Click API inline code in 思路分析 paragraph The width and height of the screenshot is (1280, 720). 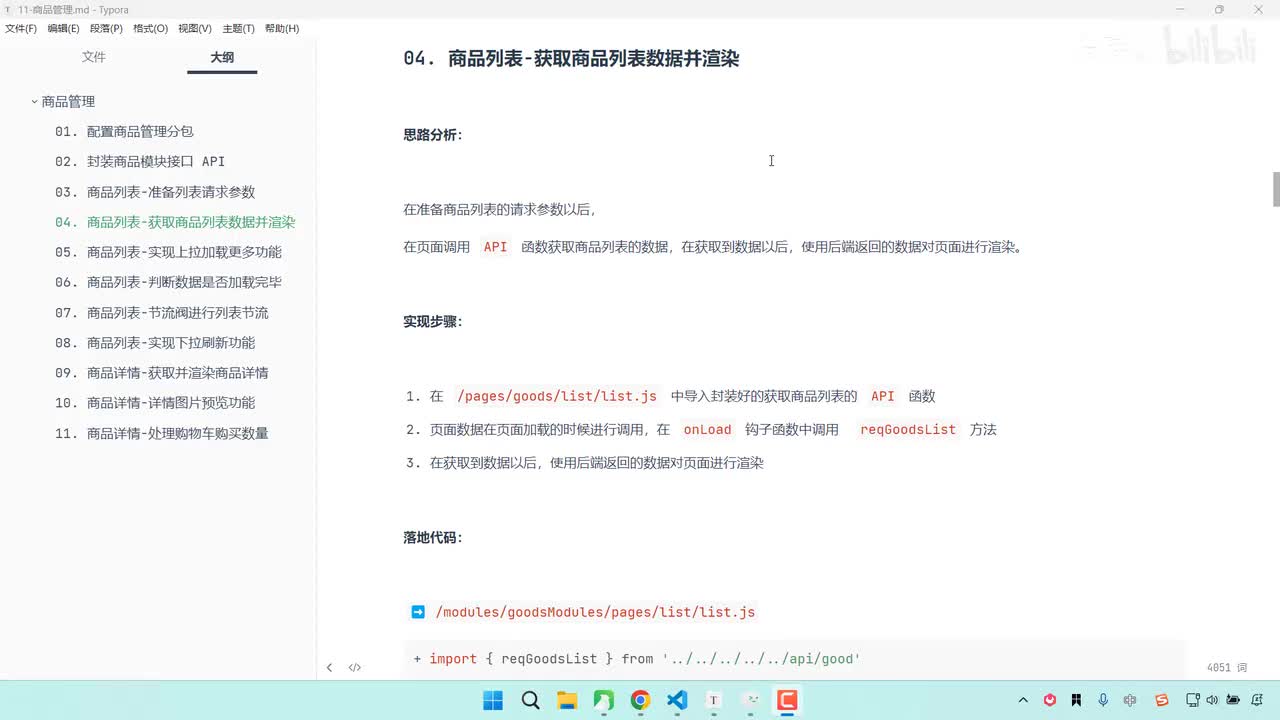tap(495, 247)
